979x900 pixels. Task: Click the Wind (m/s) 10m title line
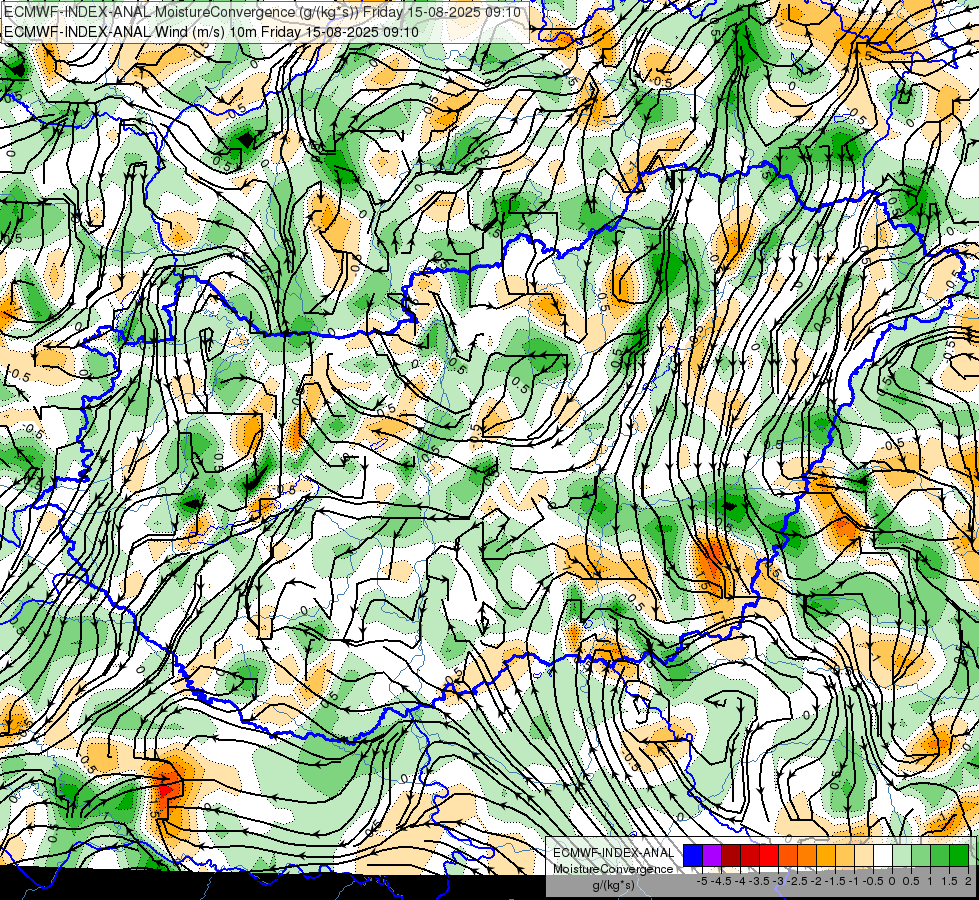click(211, 32)
